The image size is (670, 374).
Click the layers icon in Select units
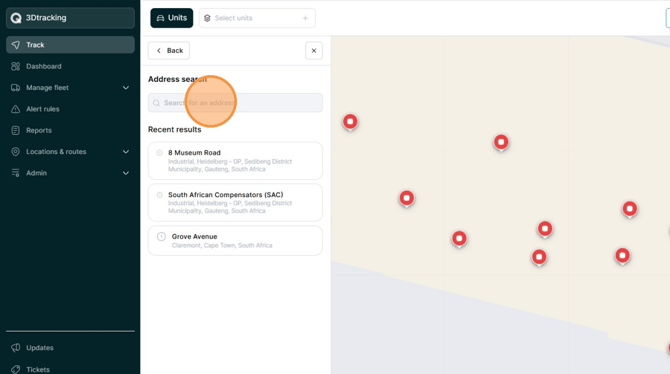[x=207, y=18]
